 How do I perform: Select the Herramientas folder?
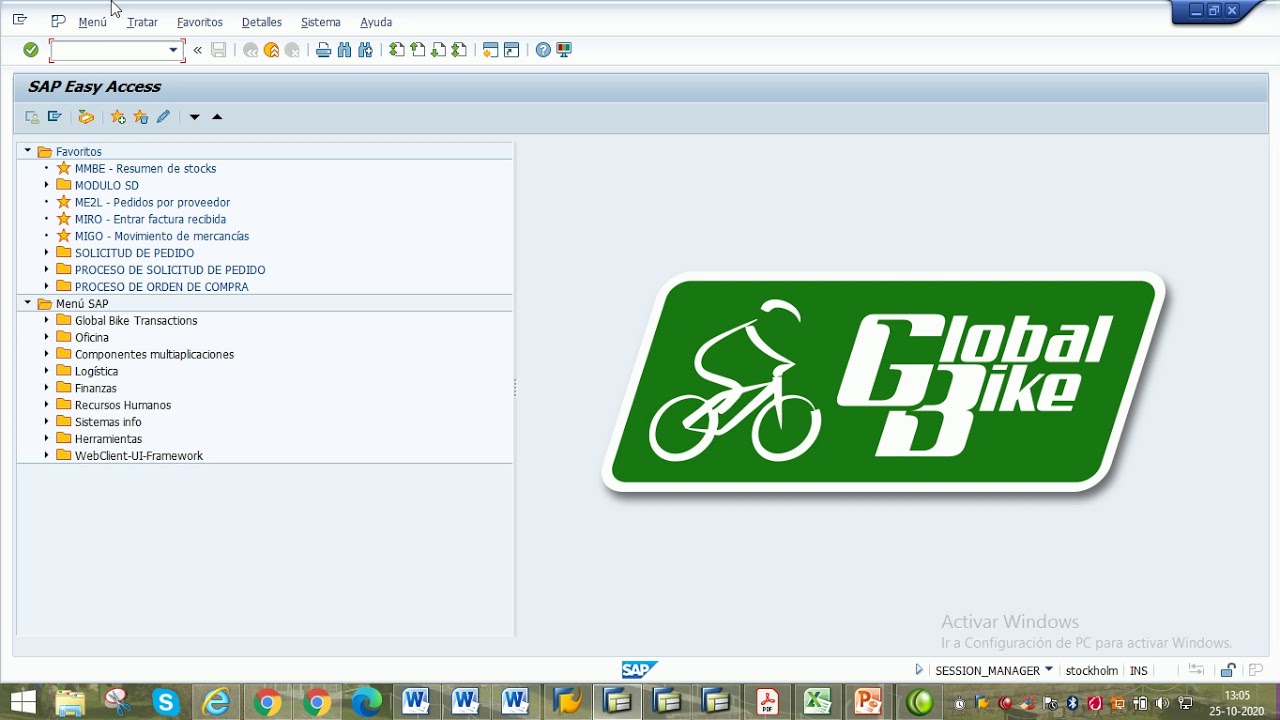(108, 439)
